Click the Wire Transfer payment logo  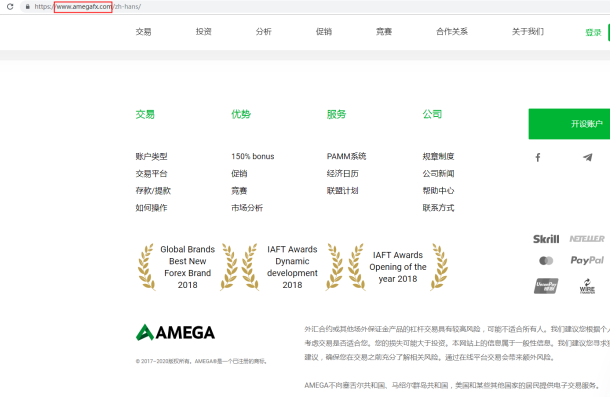click(x=587, y=286)
